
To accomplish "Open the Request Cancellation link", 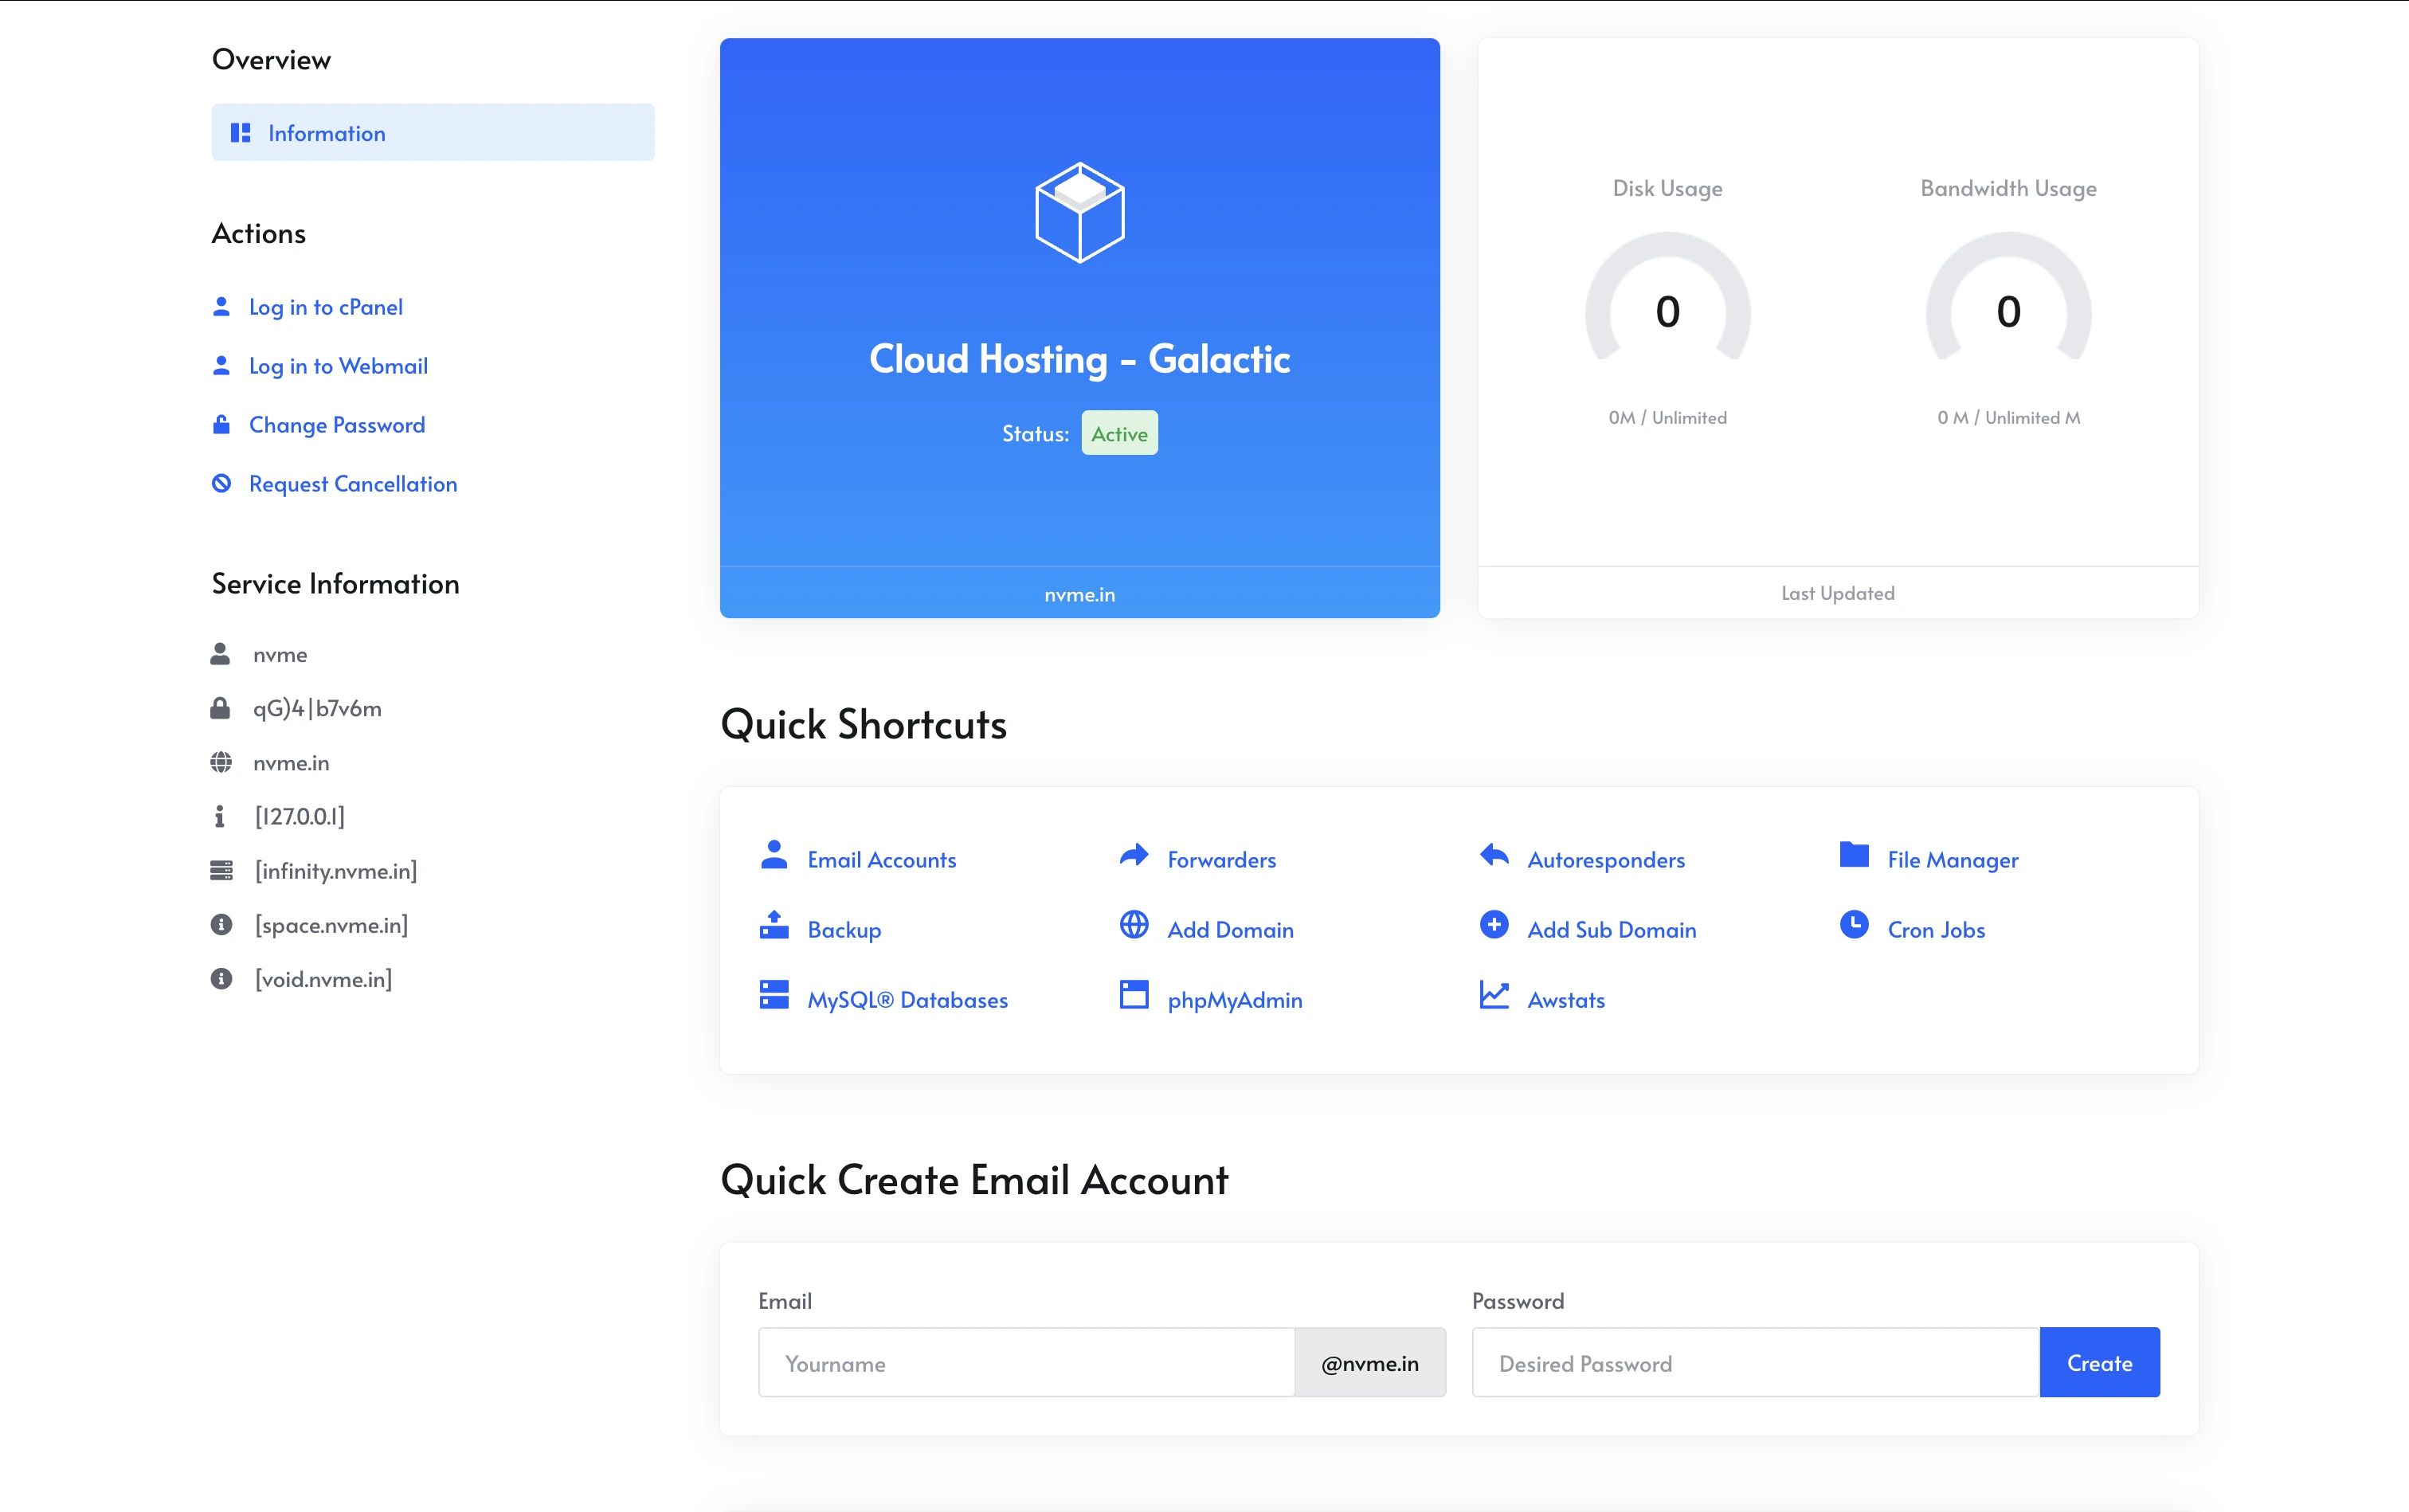I will [353, 483].
